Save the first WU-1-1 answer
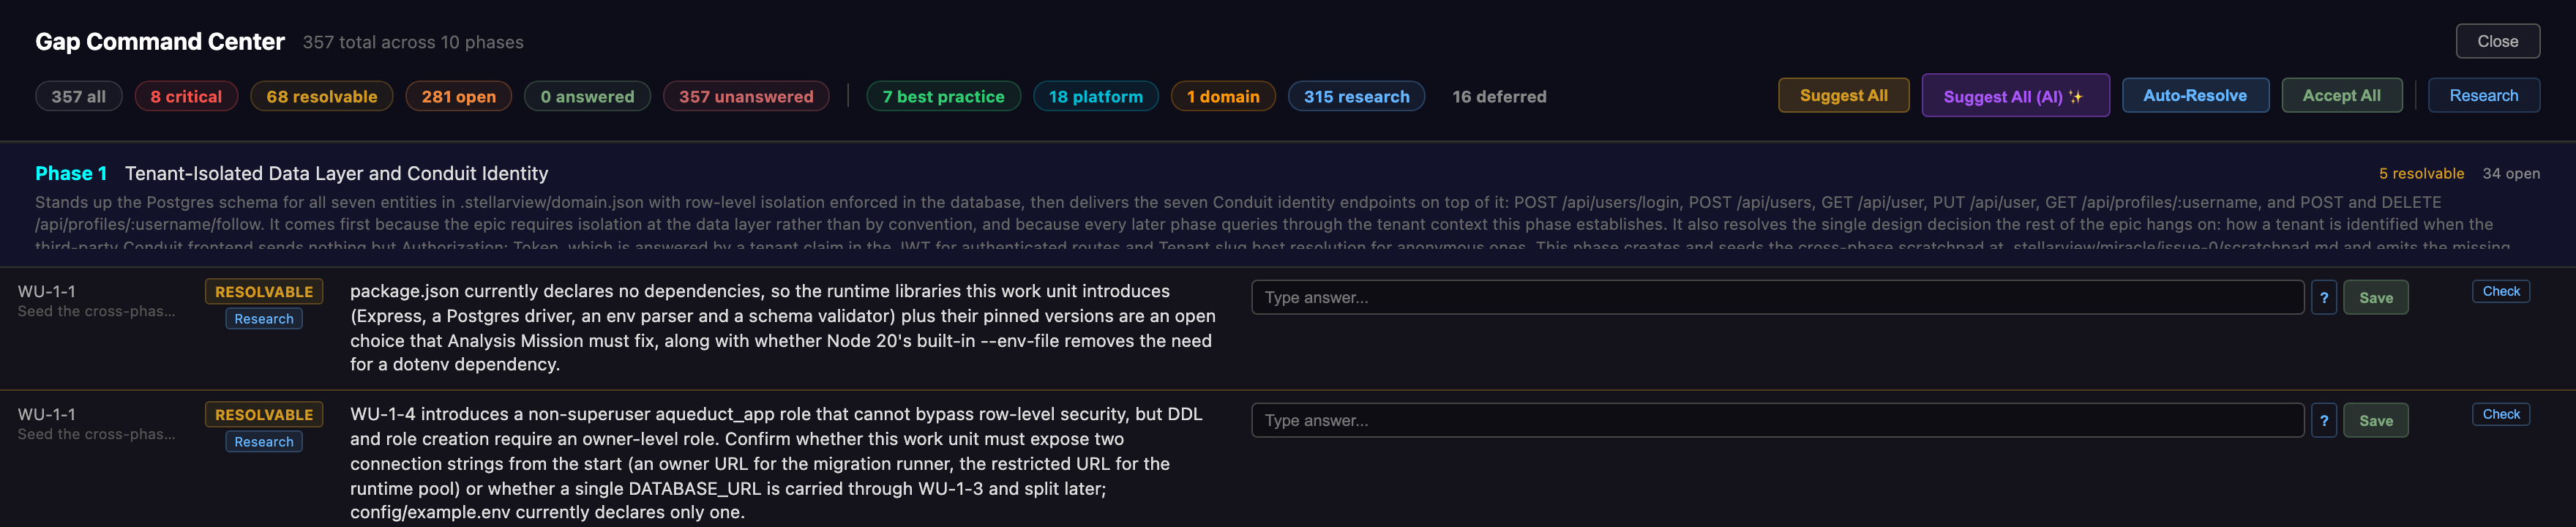2576x527 pixels. (2376, 297)
